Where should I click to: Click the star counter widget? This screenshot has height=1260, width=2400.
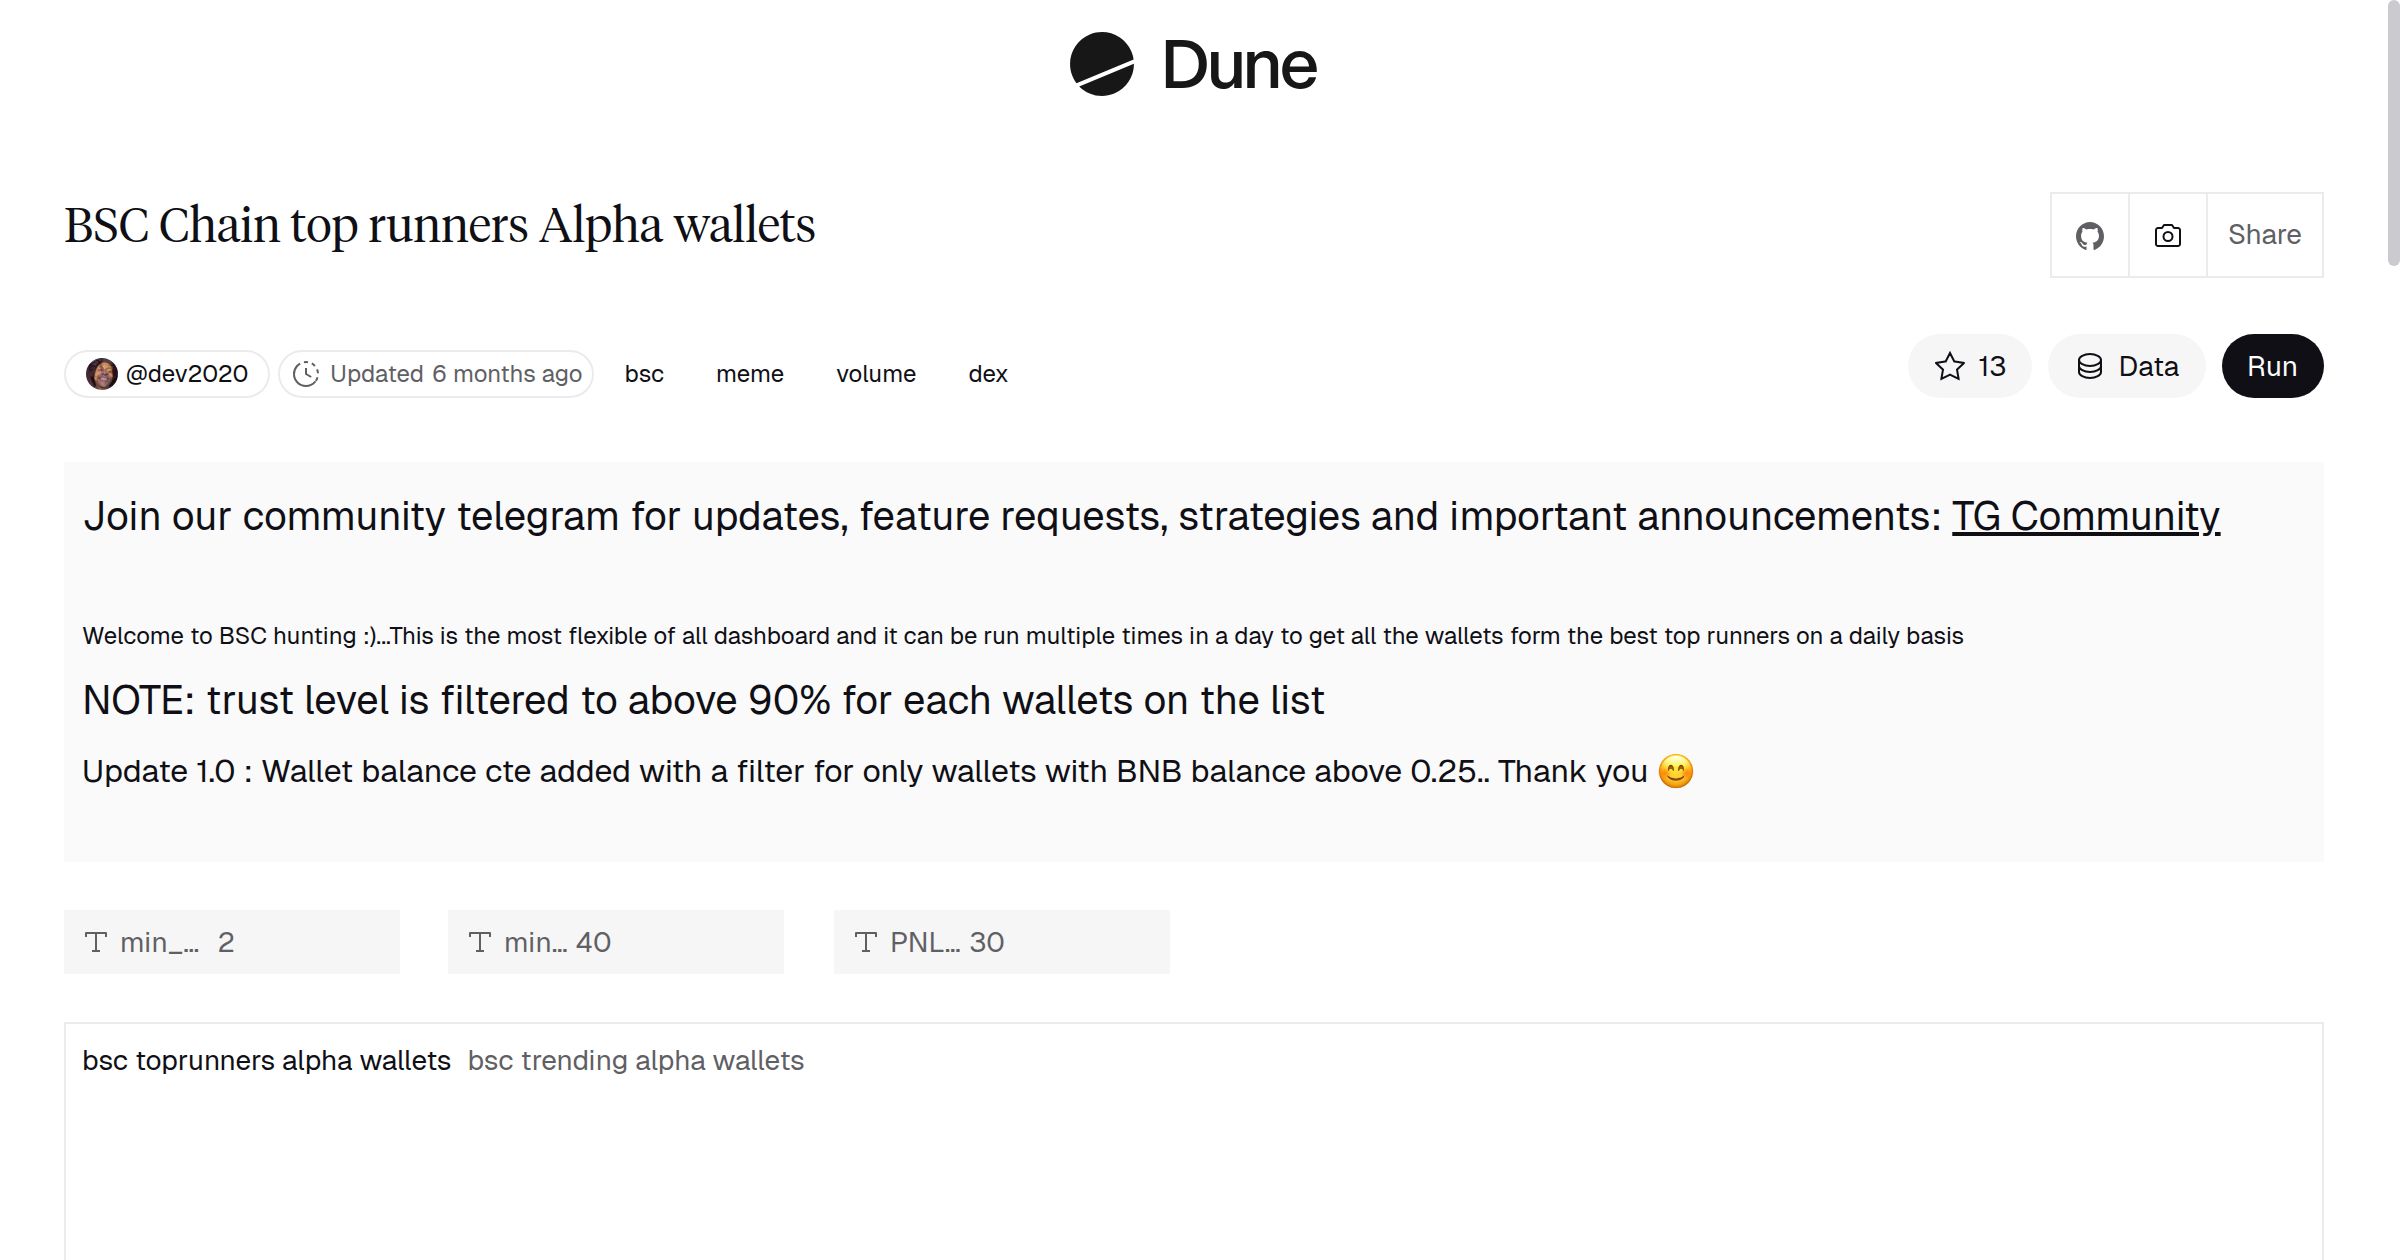click(x=1969, y=366)
